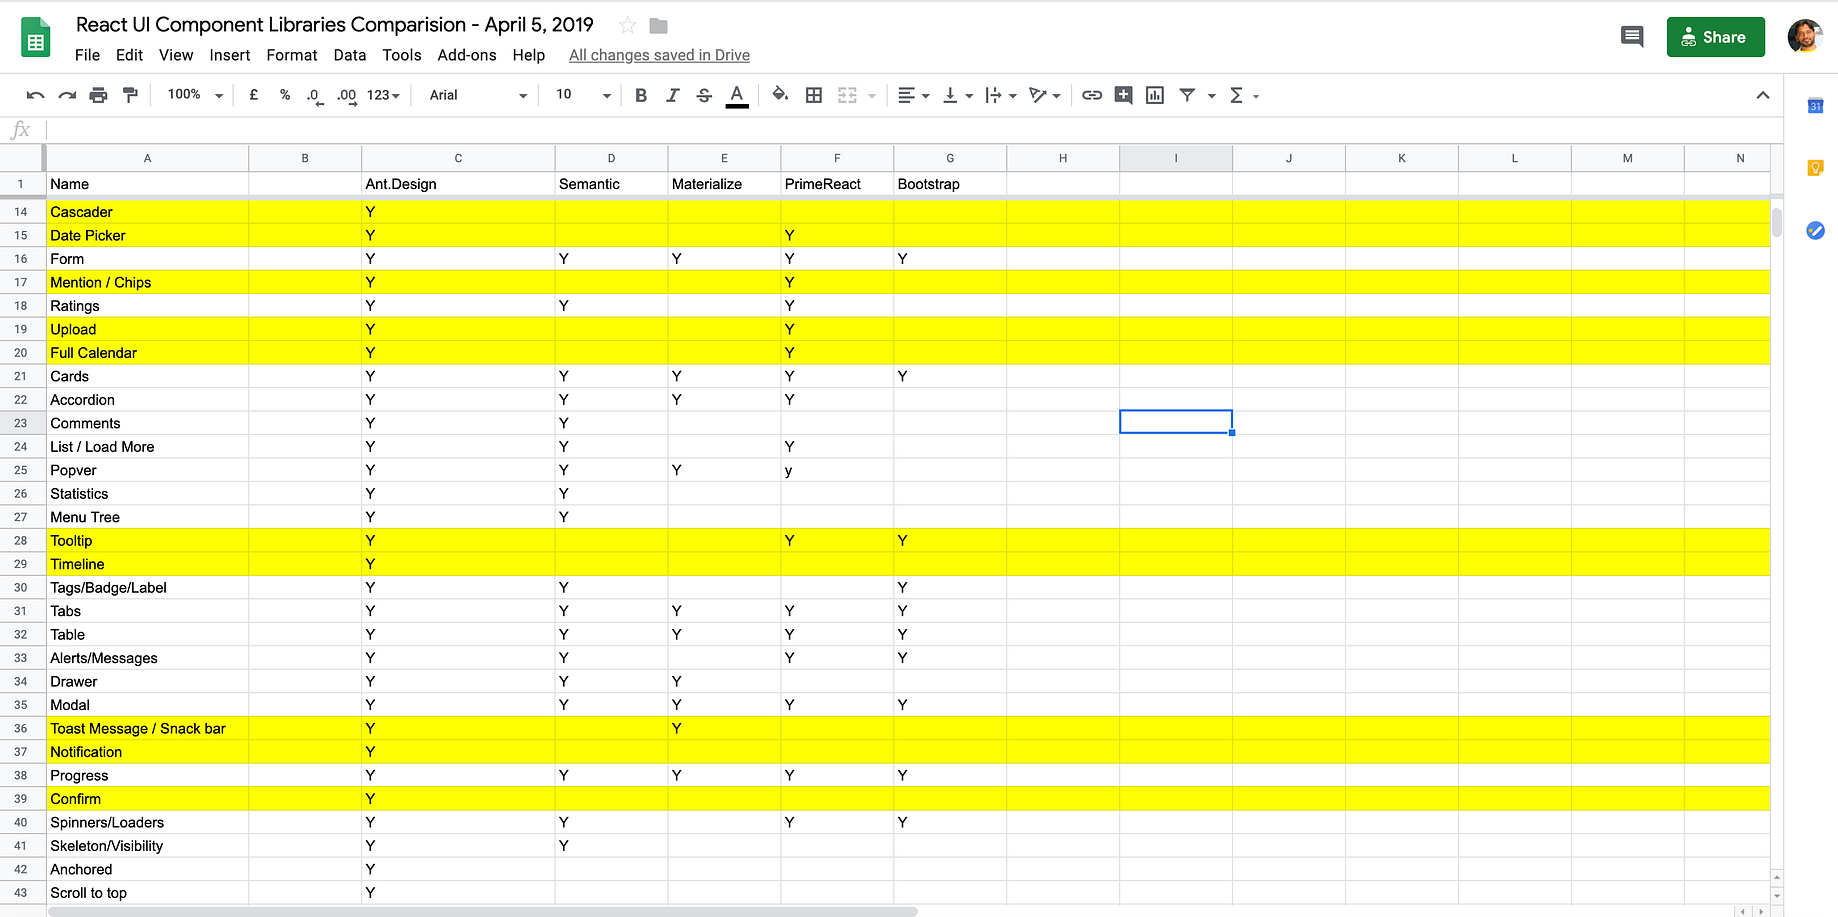Insert a link

click(x=1092, y=95)
